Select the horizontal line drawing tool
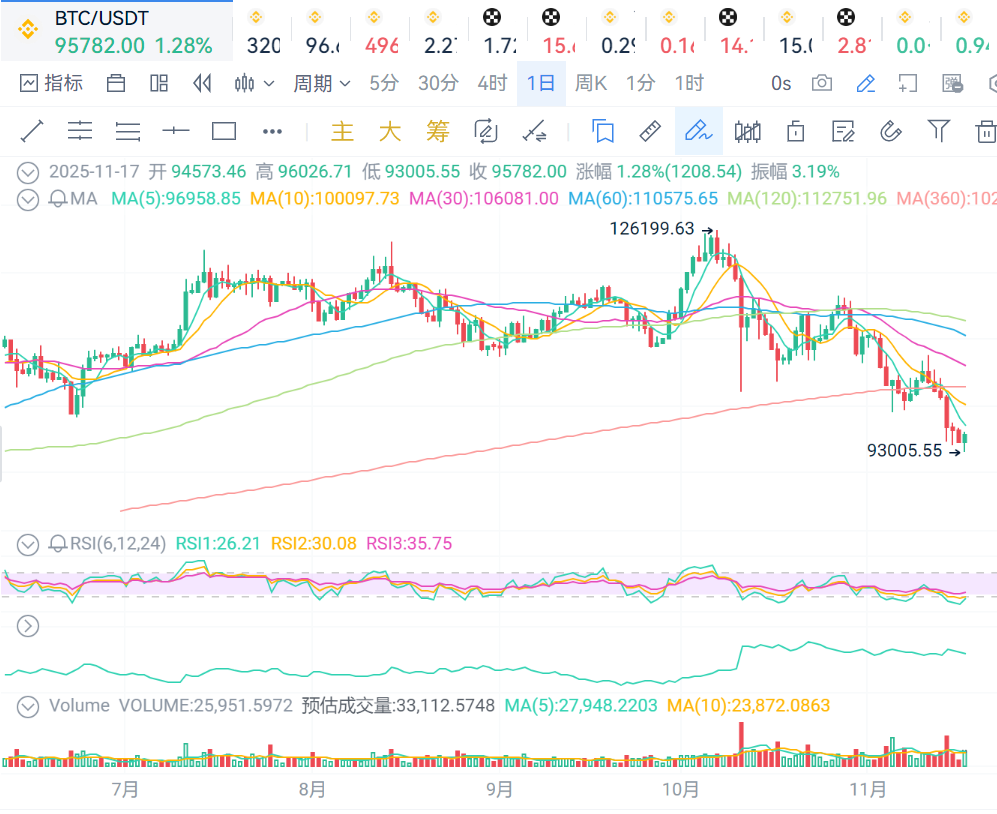Image resolution: width=997 pixels, height=814 pixels. pyautogui.click(x=176, y=131)
